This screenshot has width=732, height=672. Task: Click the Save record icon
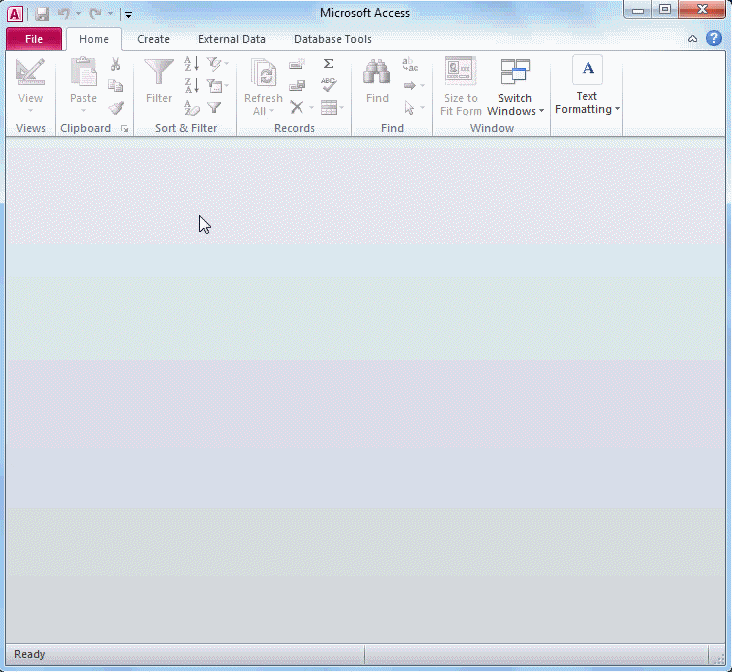point(297,85)
